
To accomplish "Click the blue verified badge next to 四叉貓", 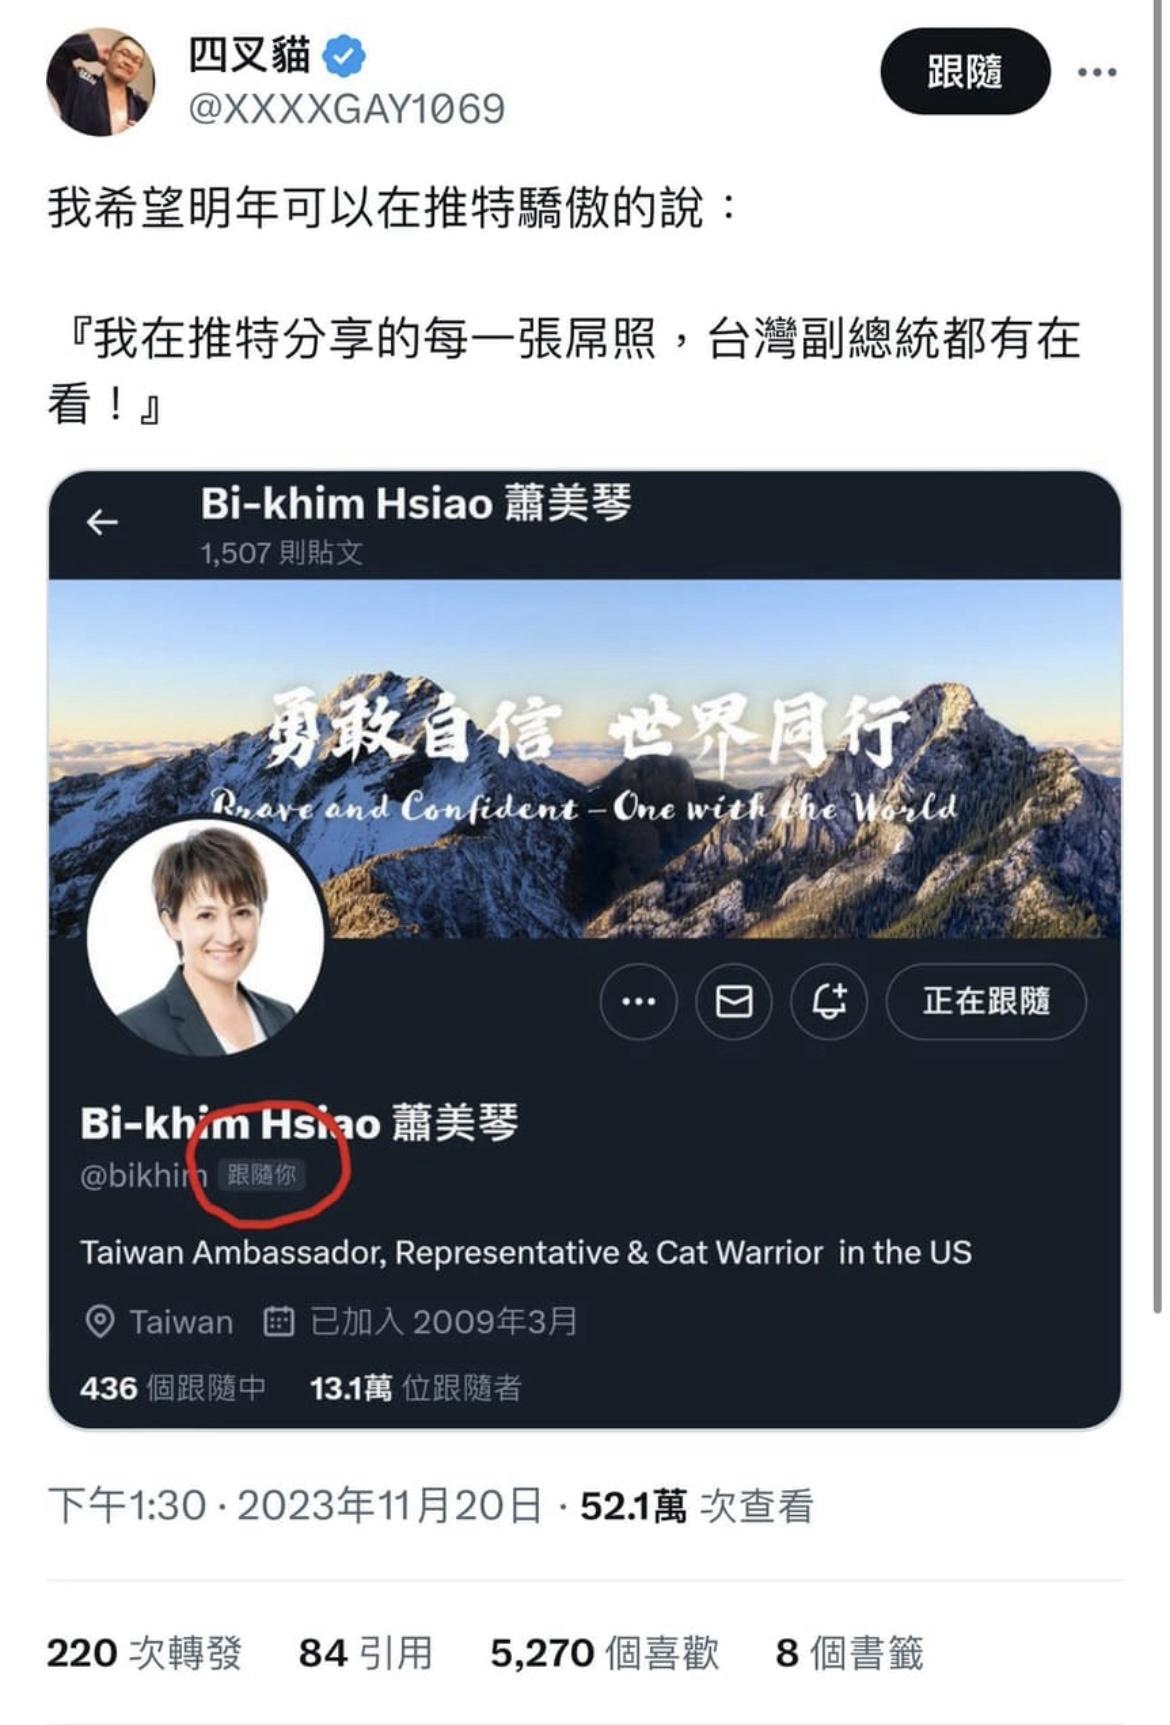I will click(x=345, y=56).
